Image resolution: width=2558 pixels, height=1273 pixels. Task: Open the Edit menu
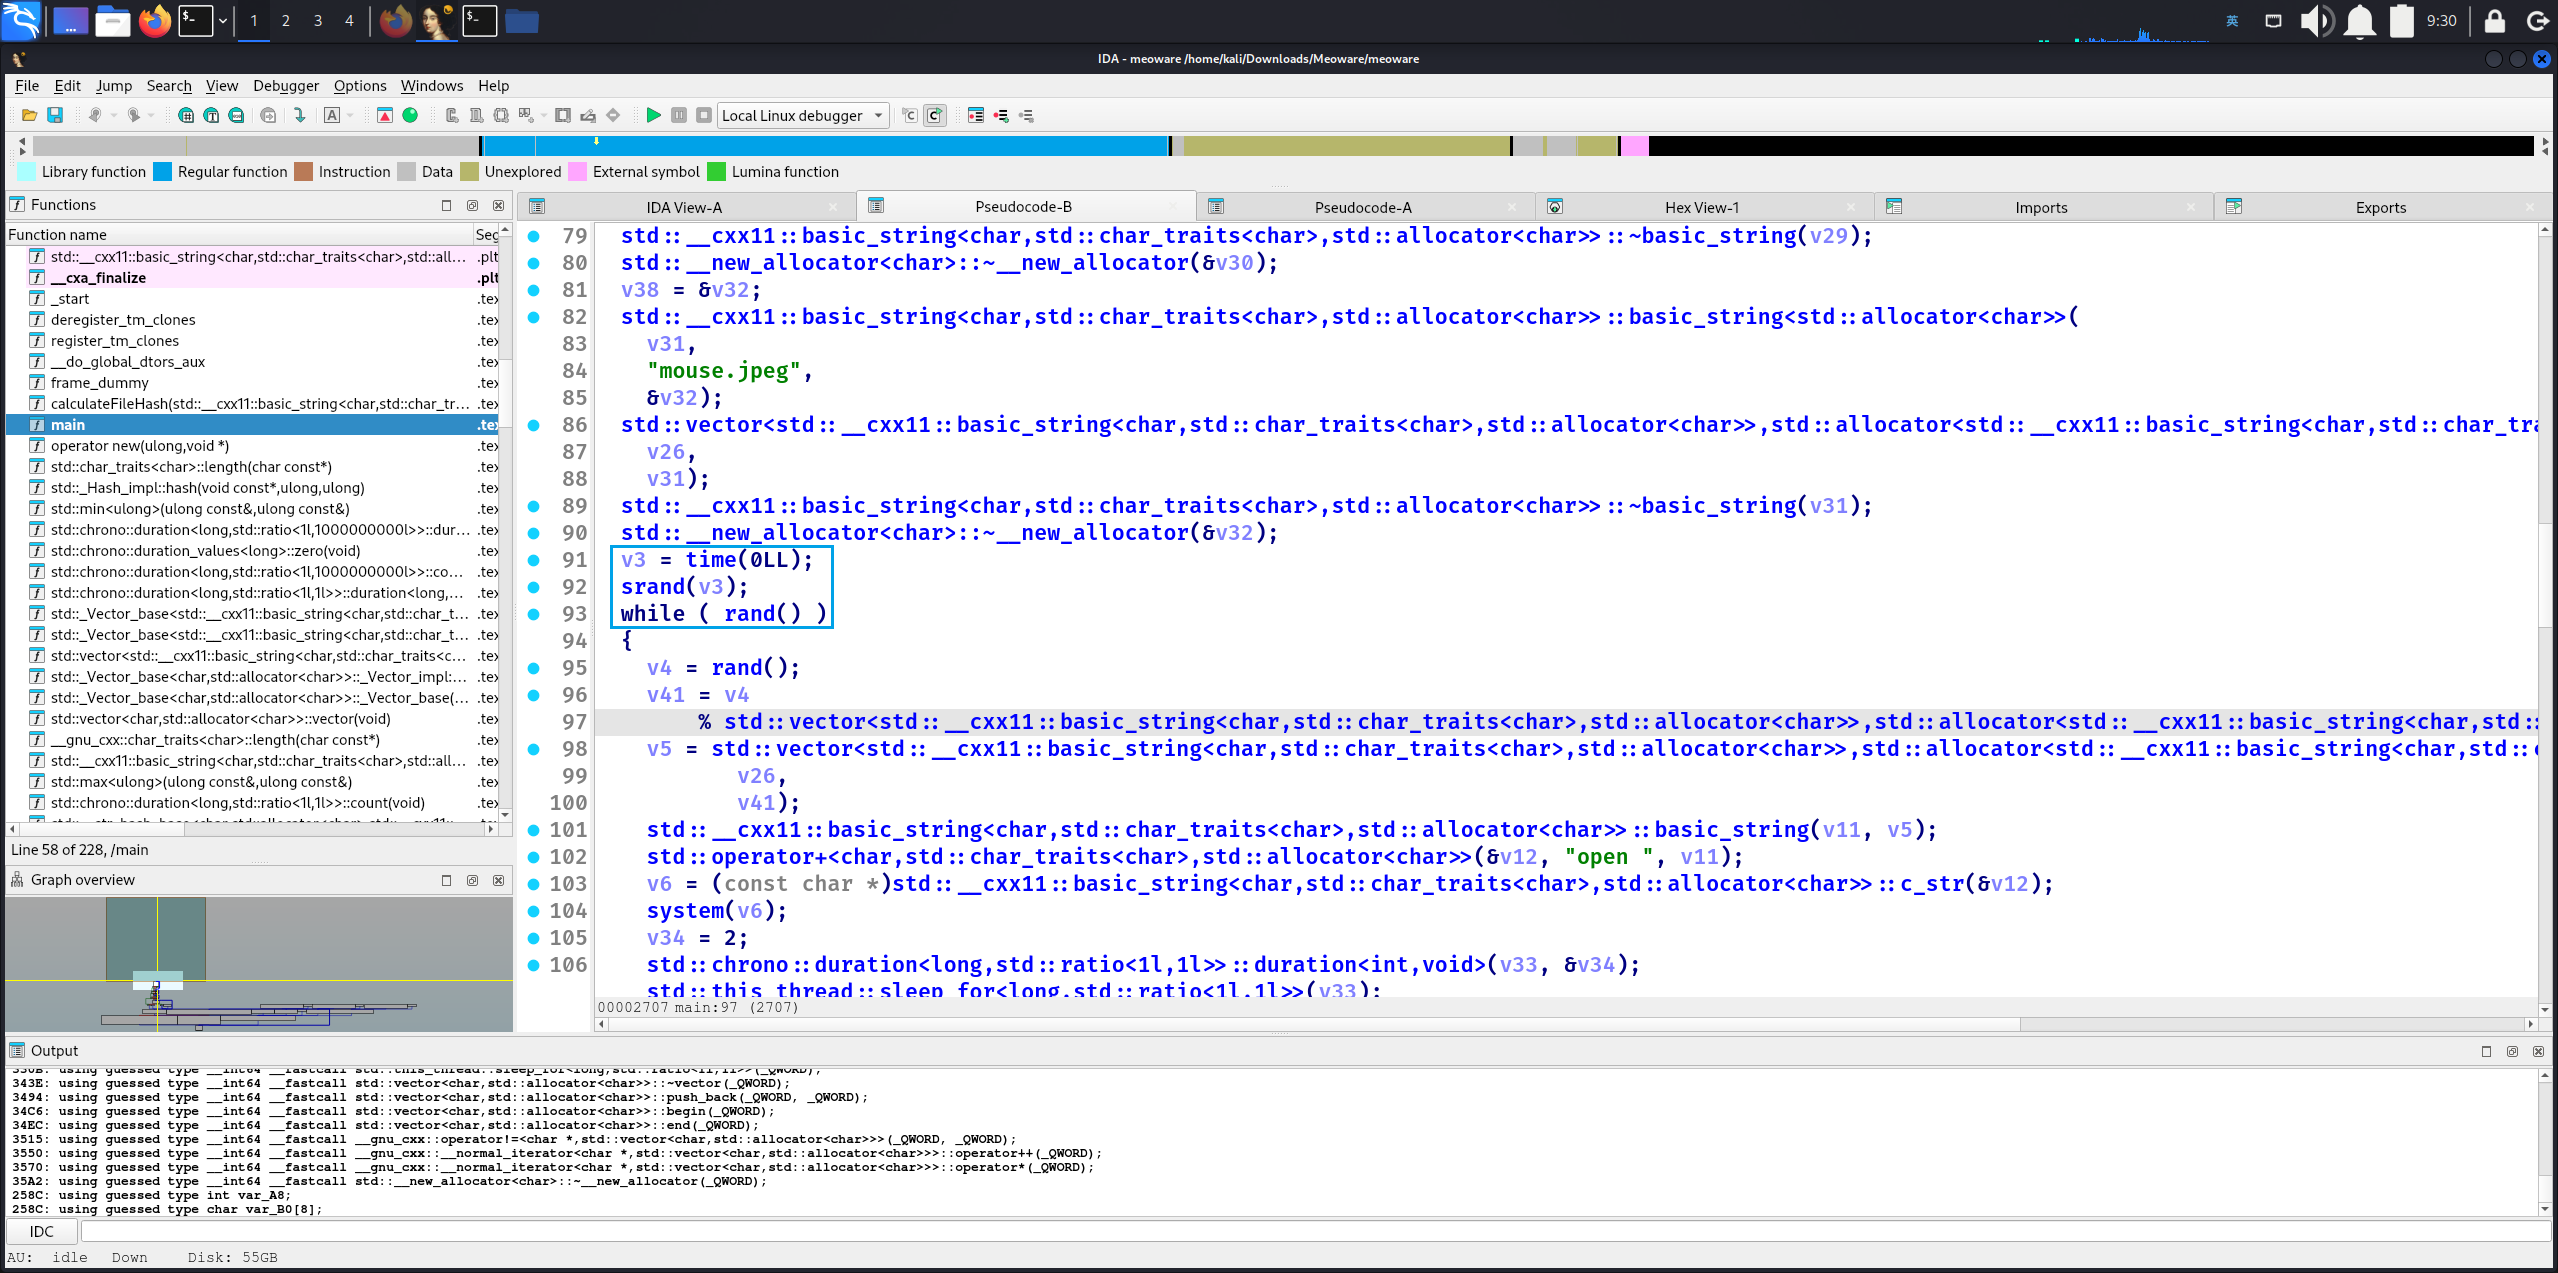tap(68, 86)
